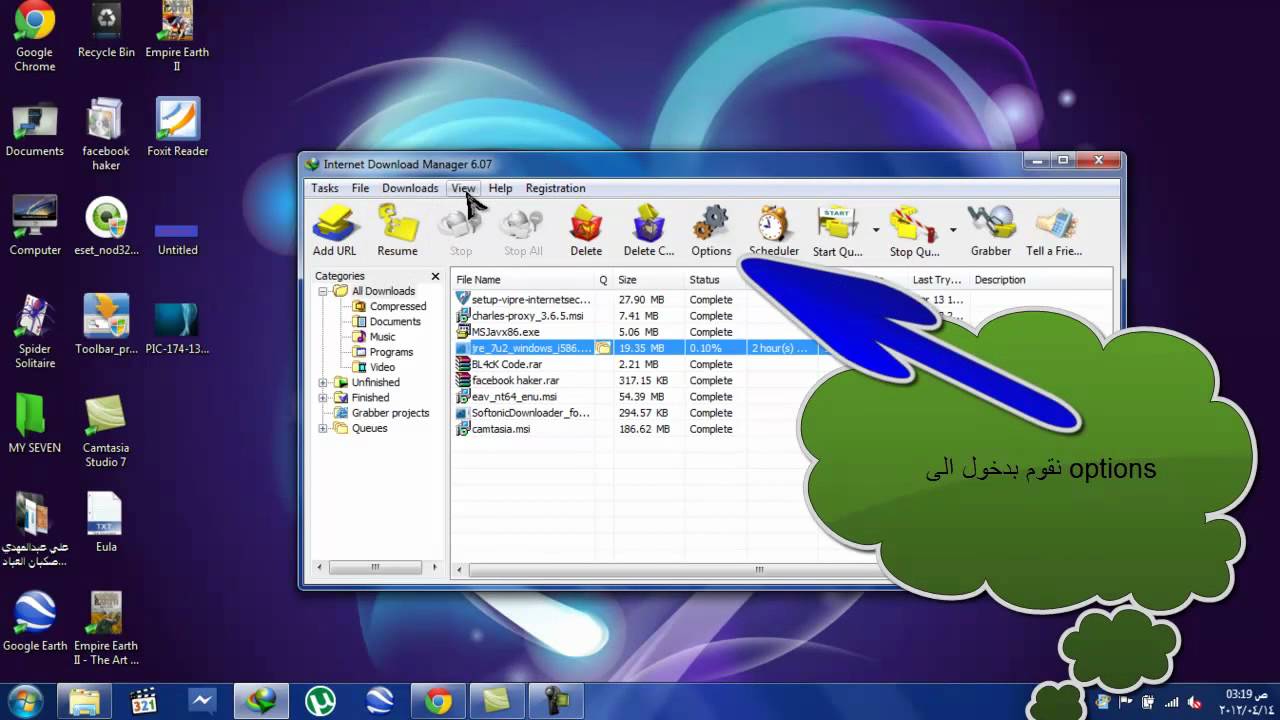Open the Start Queue dropdown arrow

(876, 230)
